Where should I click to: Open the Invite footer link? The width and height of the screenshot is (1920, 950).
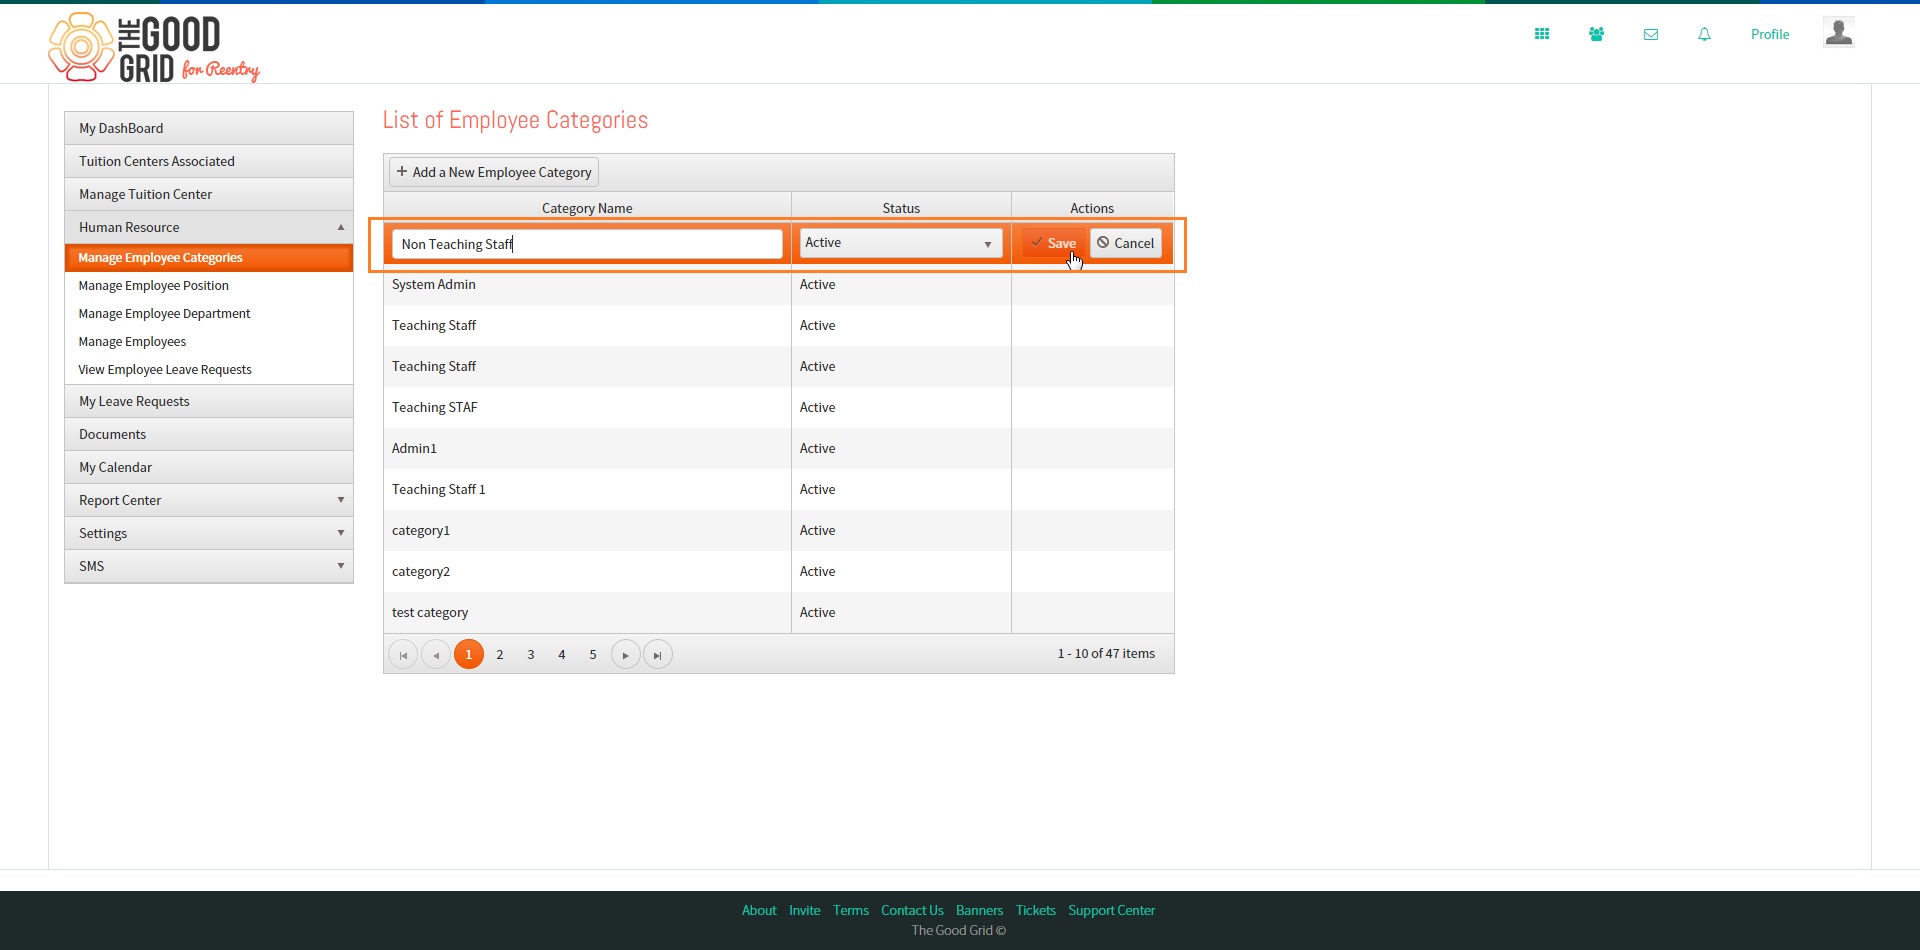coord(804,911)
